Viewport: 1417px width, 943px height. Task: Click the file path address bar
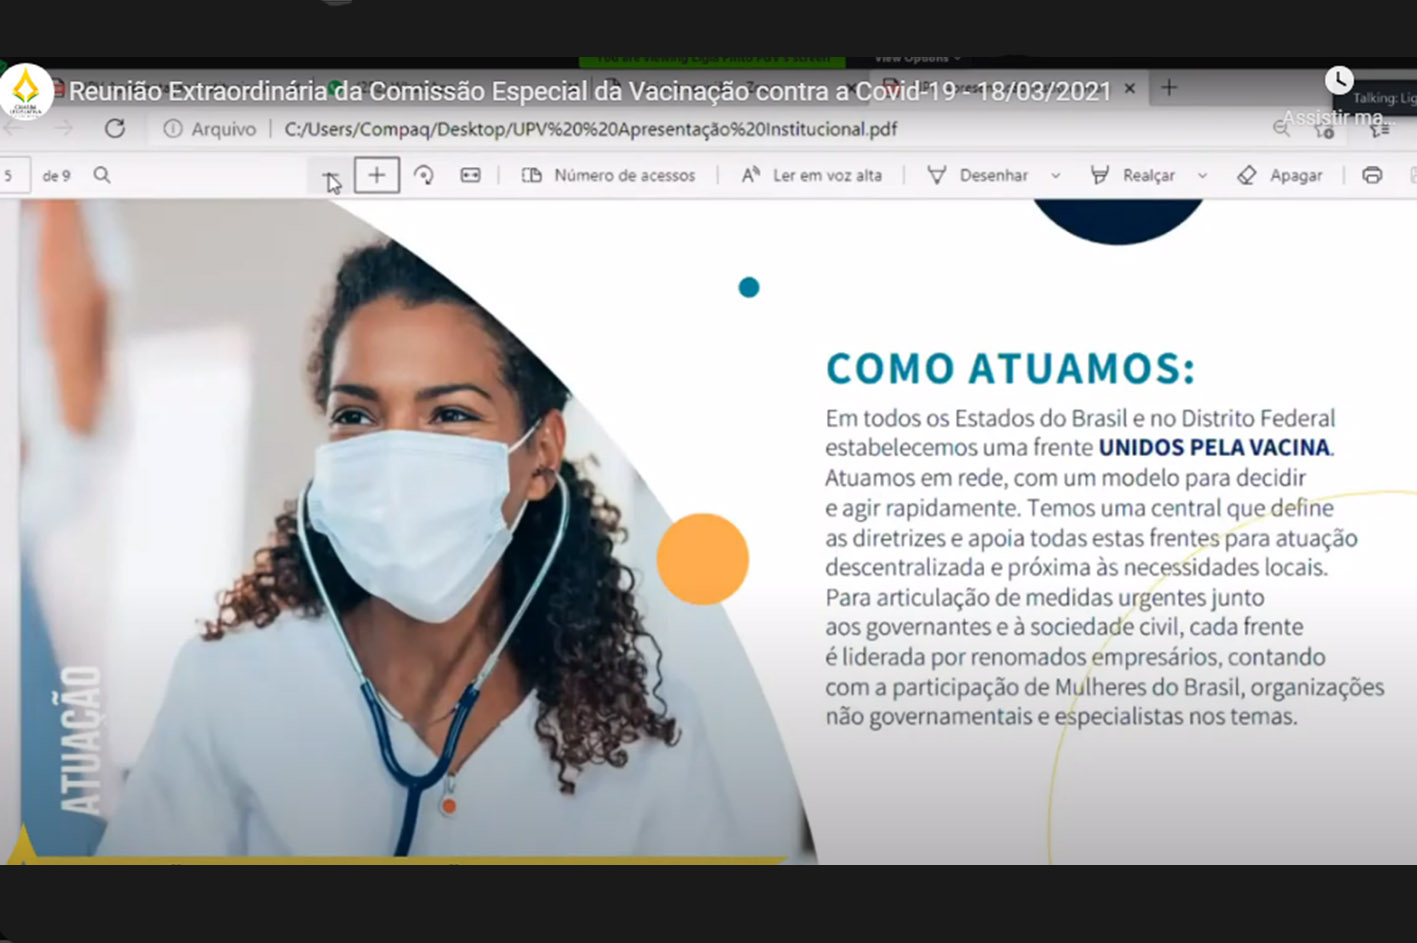click(x=590, y=129)
